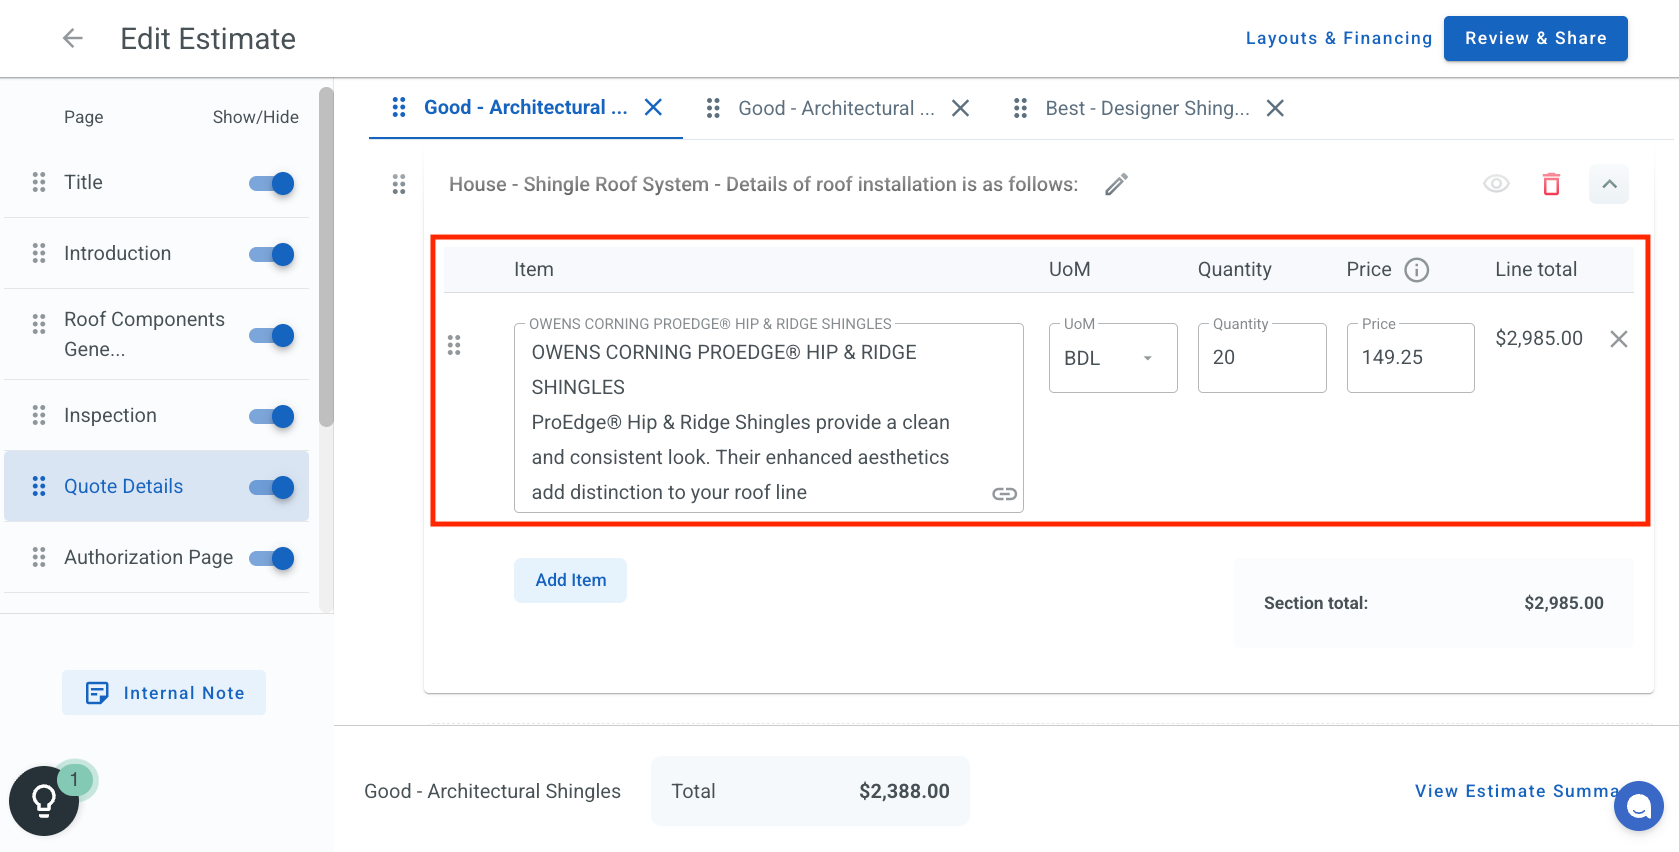This screenshot has width=1679, height=852.
Task: Disable the Inspection page toggle
Action: coord(272,416)
